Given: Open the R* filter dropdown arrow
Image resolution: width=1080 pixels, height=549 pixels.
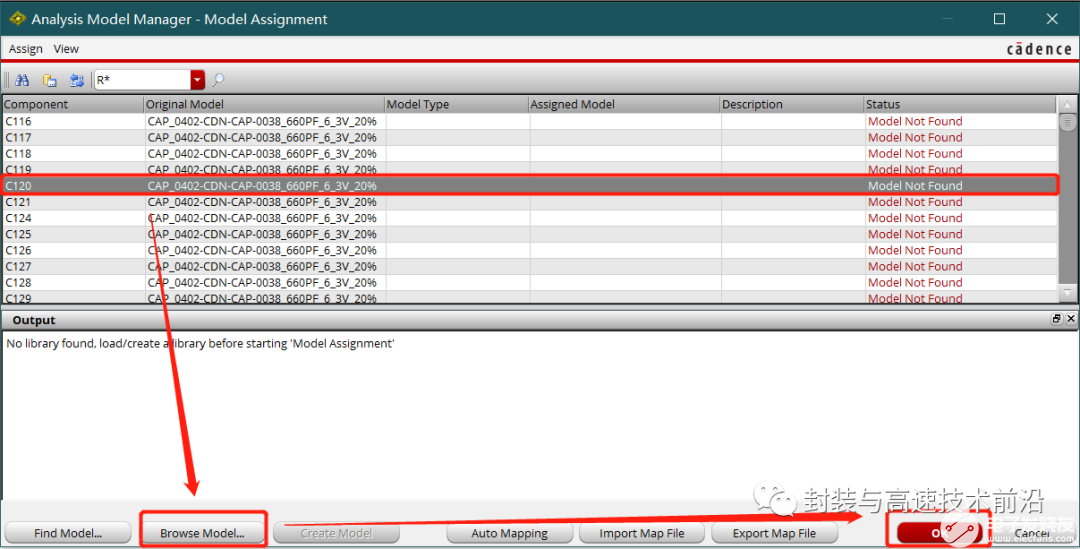Looking at the screenshot, I should (x=198, y=80).
